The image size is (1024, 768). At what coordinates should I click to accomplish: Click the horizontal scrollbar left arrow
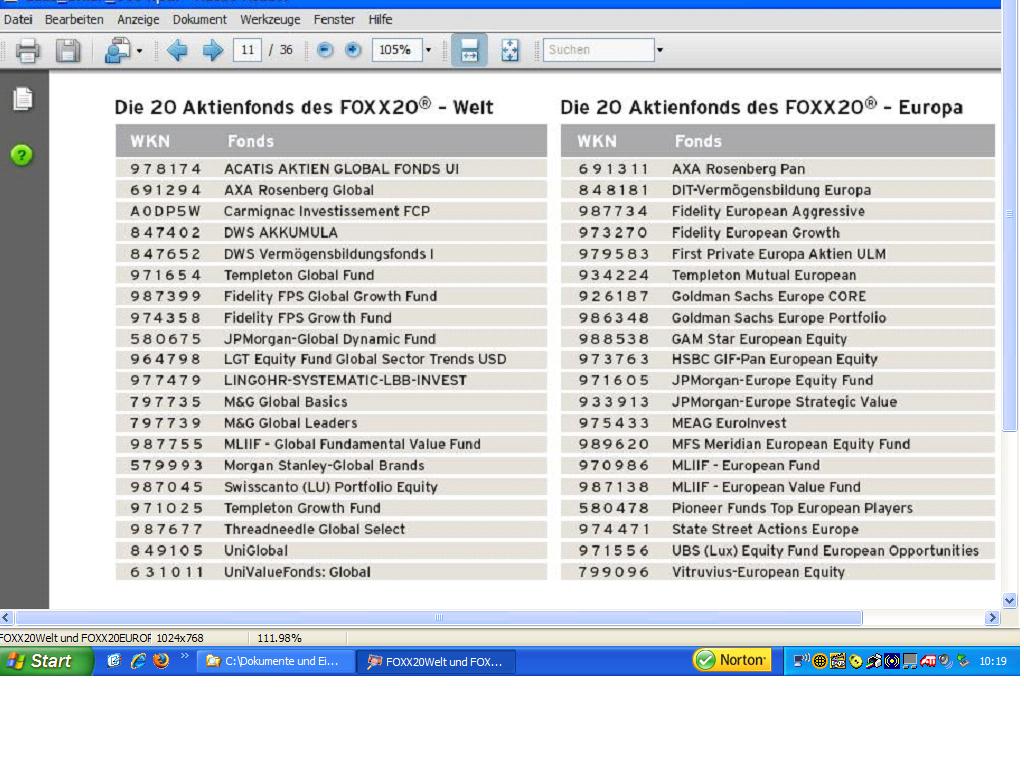click(6, 617)
